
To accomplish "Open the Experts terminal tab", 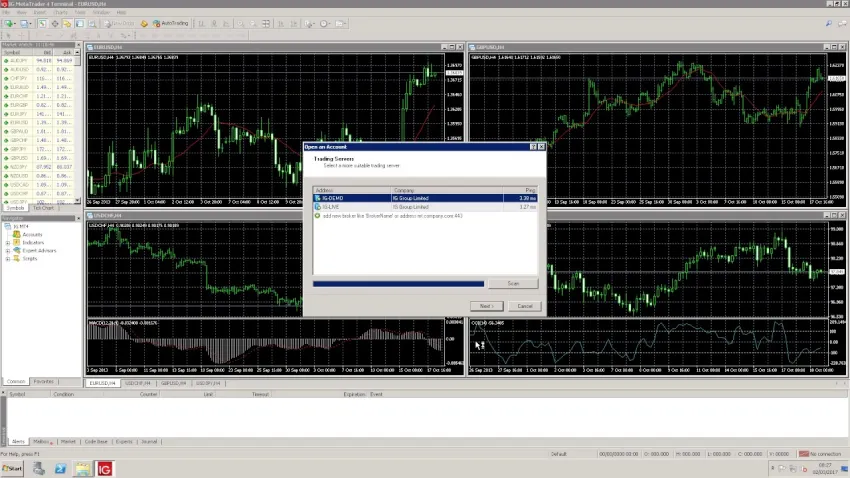I will (124, 442).
